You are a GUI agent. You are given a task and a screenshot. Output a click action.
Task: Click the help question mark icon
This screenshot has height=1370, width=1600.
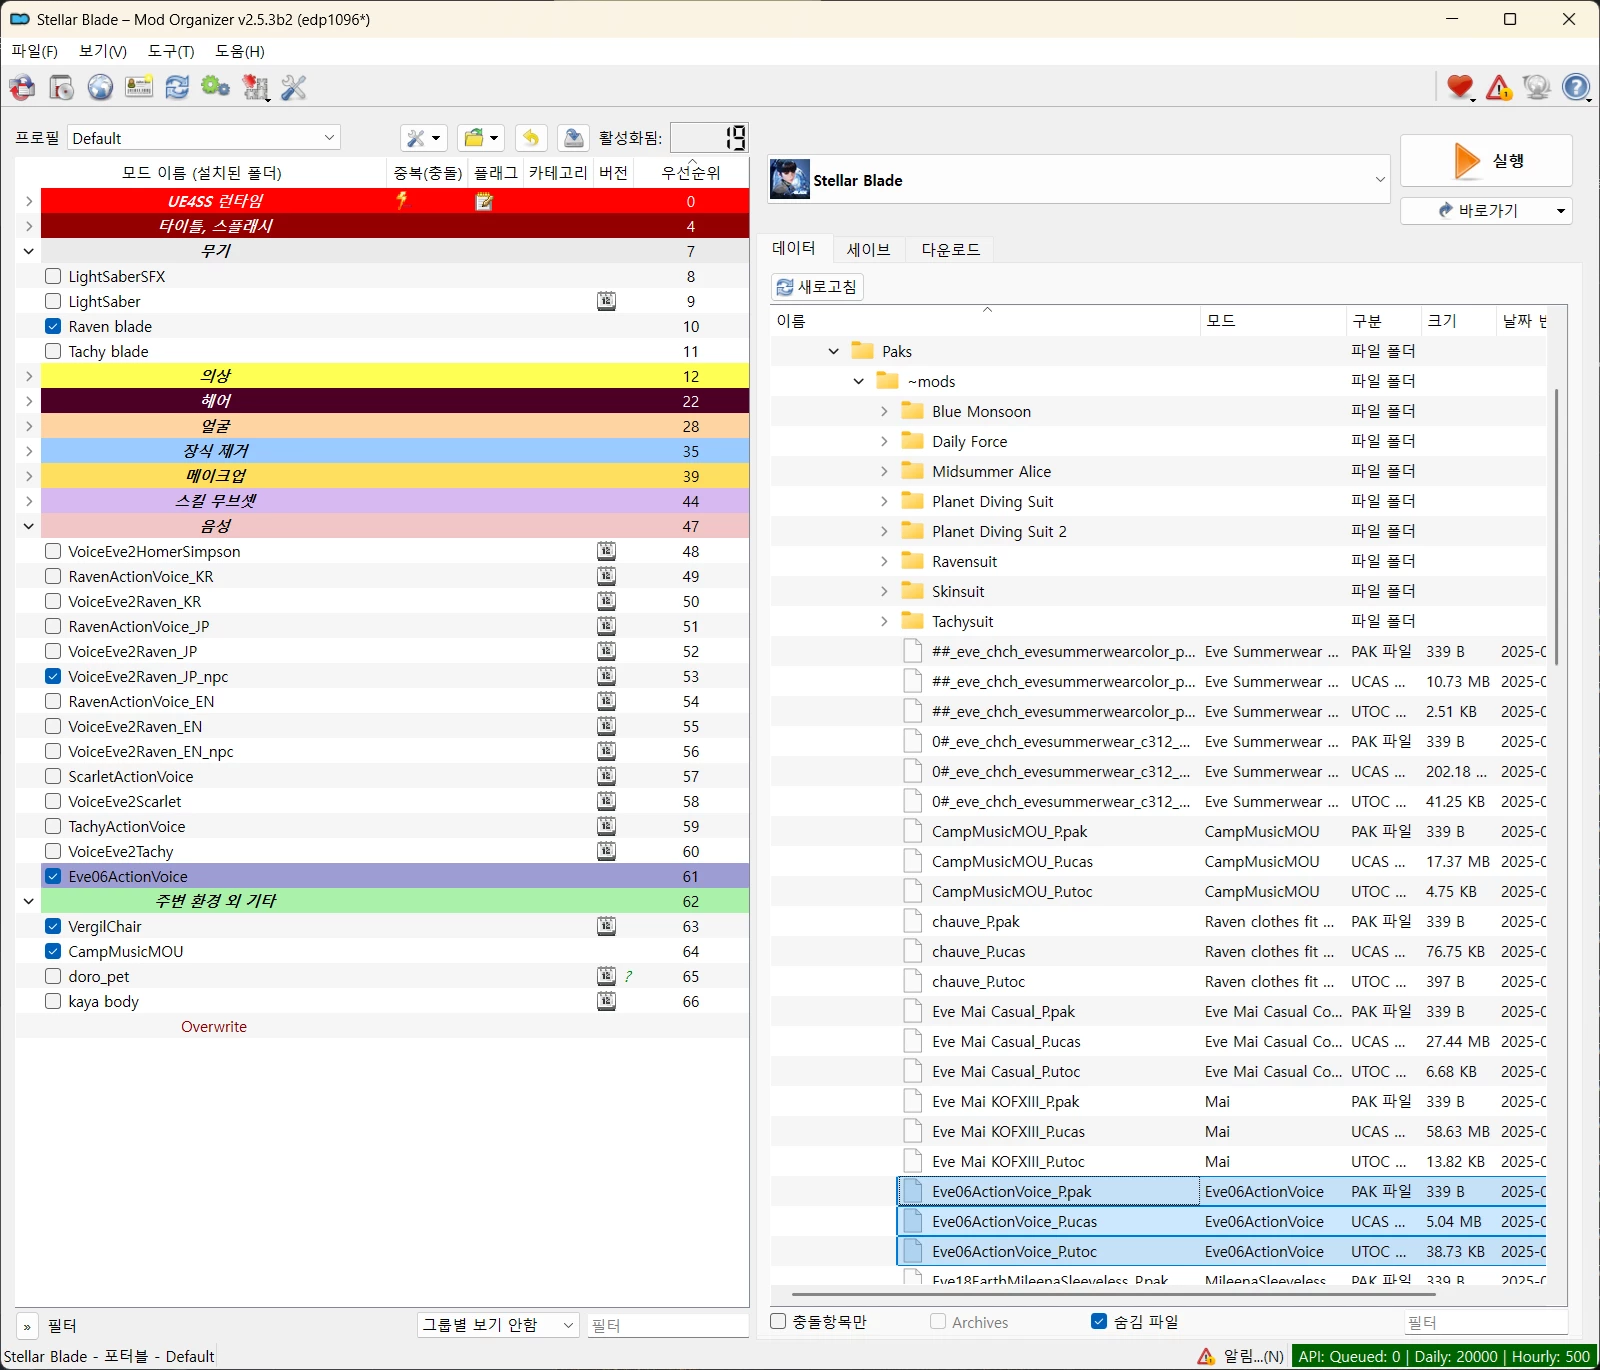pos(1576,88)
